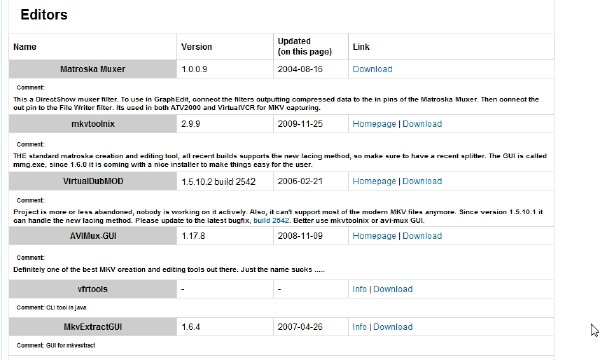Select version value 1.6.4

tap(191, 327)
